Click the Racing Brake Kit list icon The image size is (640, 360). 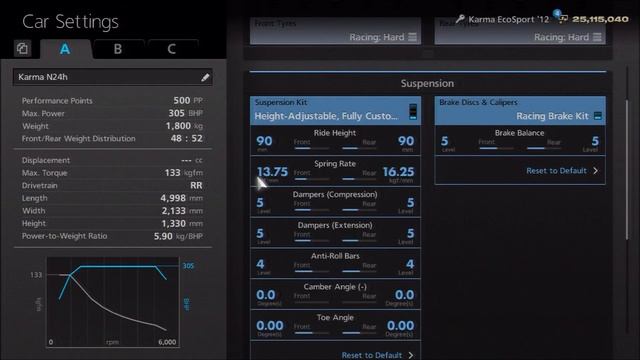pos(598,116)
